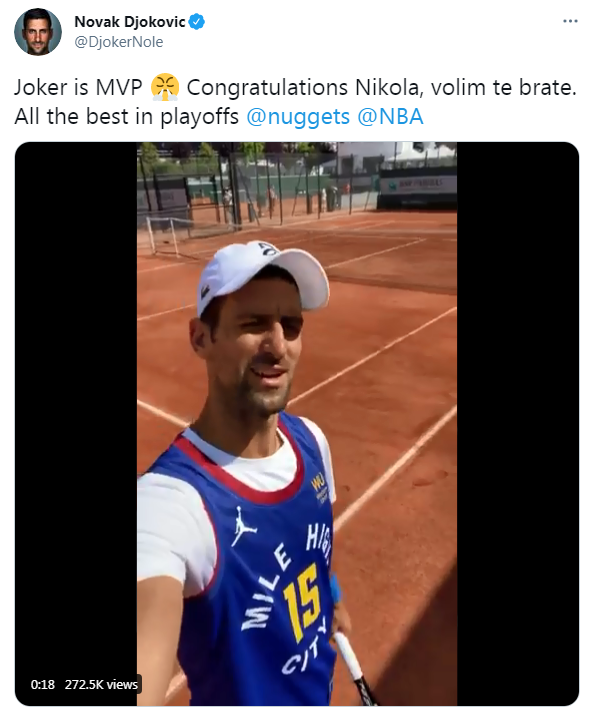Click the blue verified badge
594x711 pixels.
coord(196,22)
